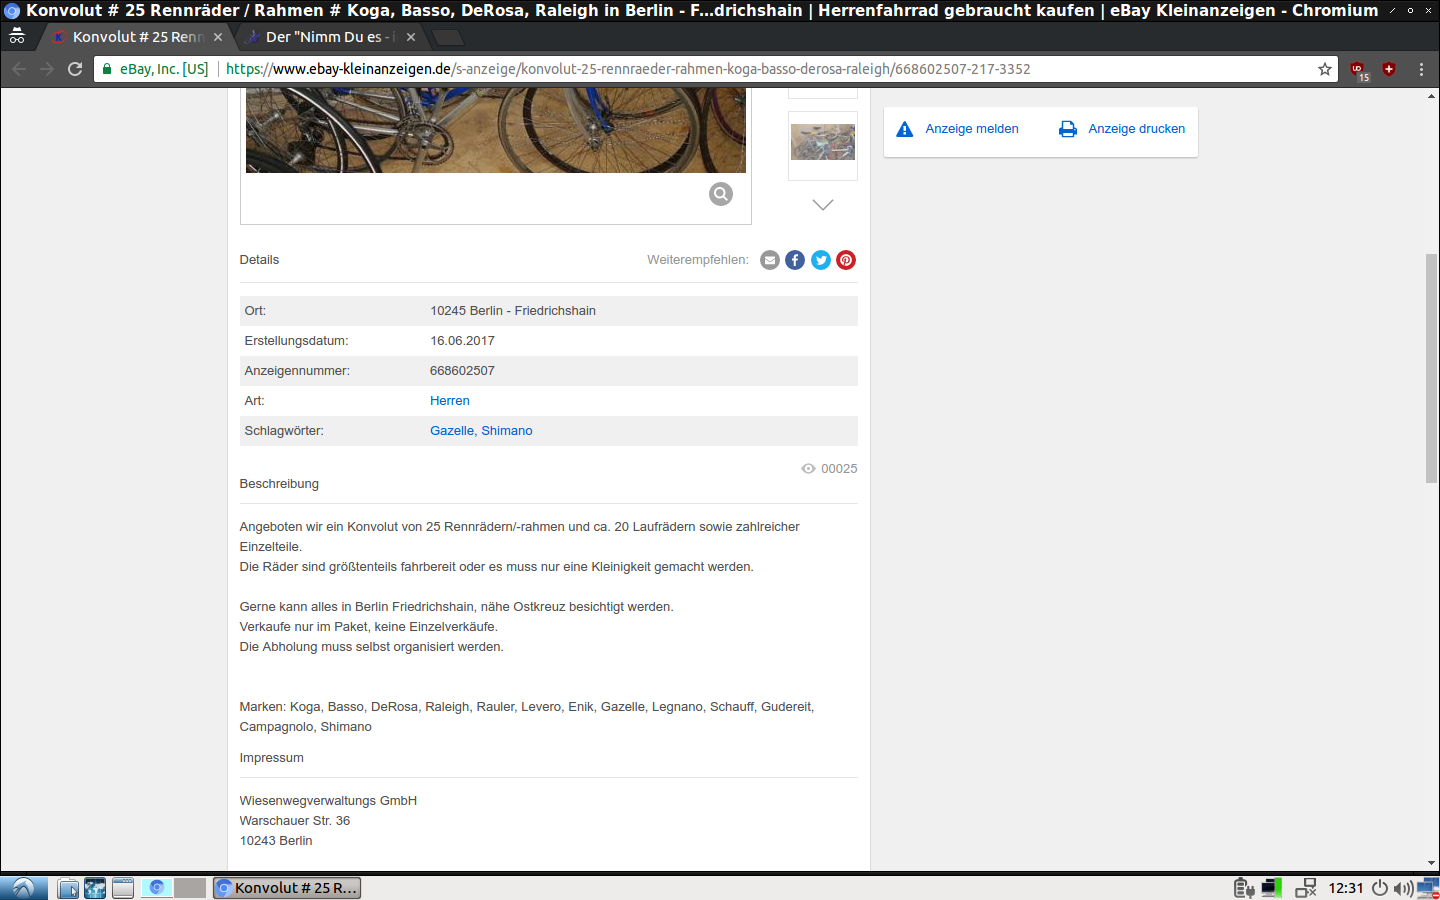Click the Details heading

(259, 260)
